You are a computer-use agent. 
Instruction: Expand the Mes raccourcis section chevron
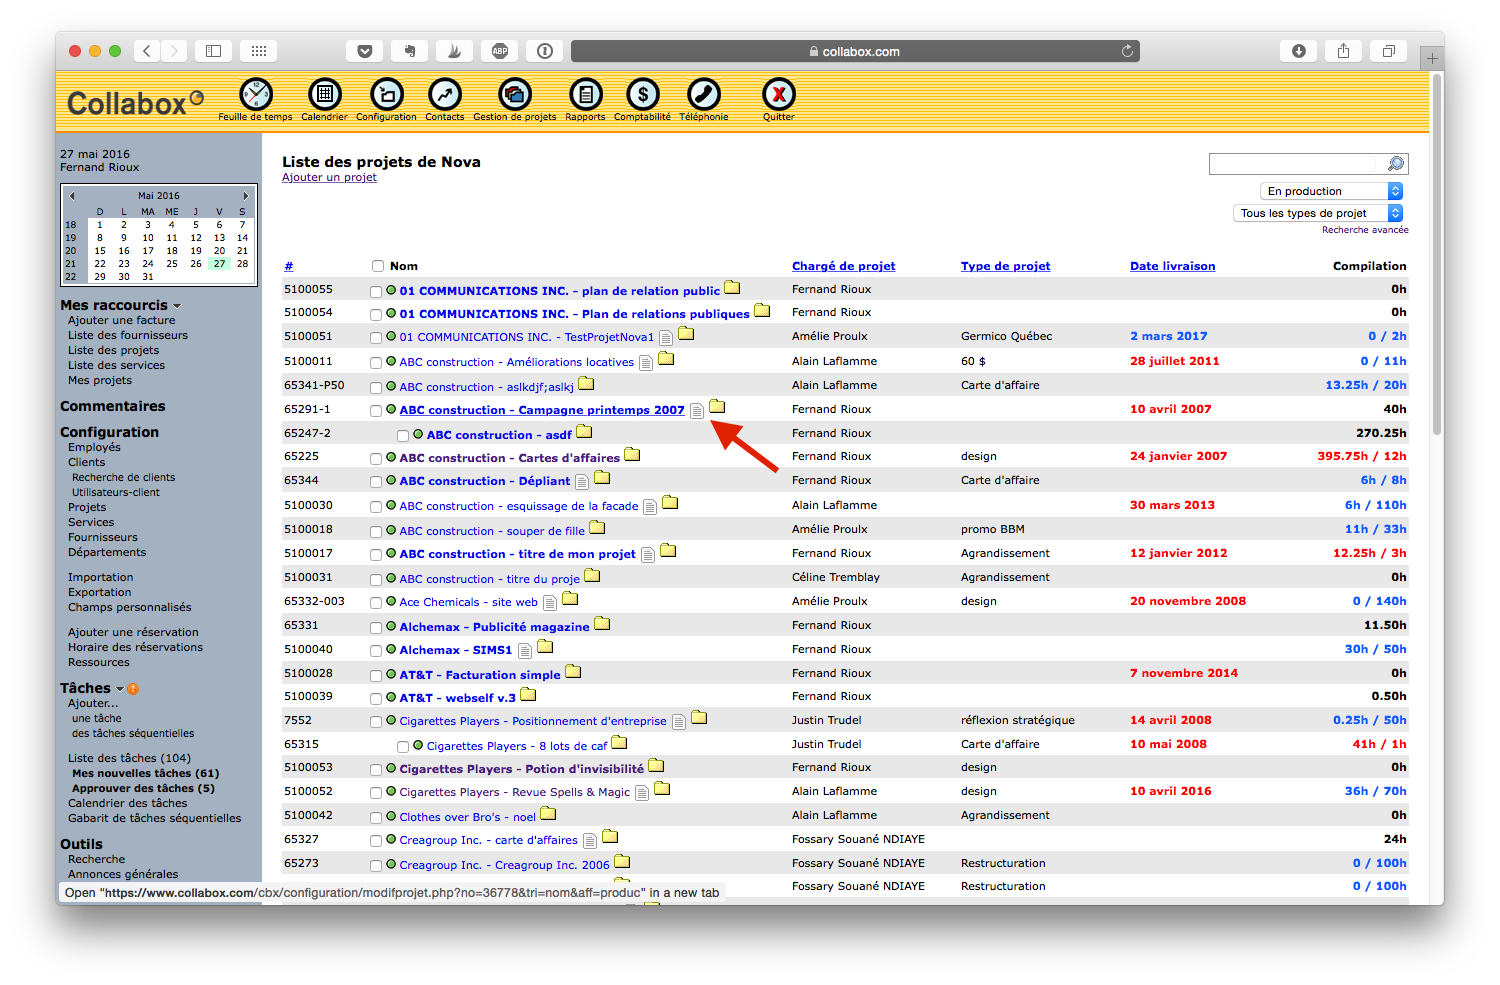pyautogui.click(x=178, y=304)
